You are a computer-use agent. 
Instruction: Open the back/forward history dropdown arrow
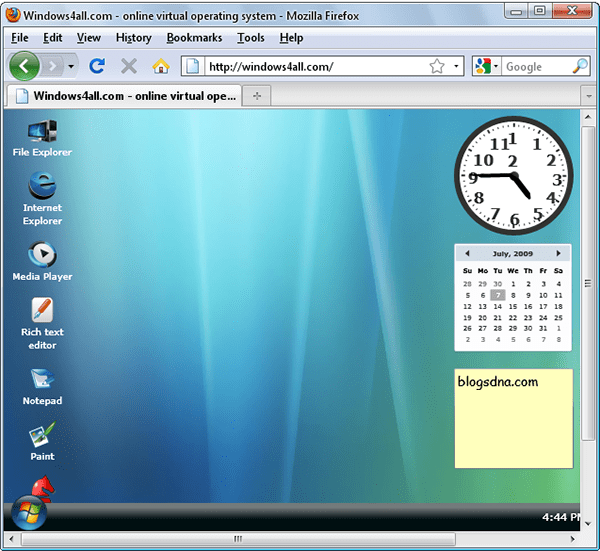71,67
